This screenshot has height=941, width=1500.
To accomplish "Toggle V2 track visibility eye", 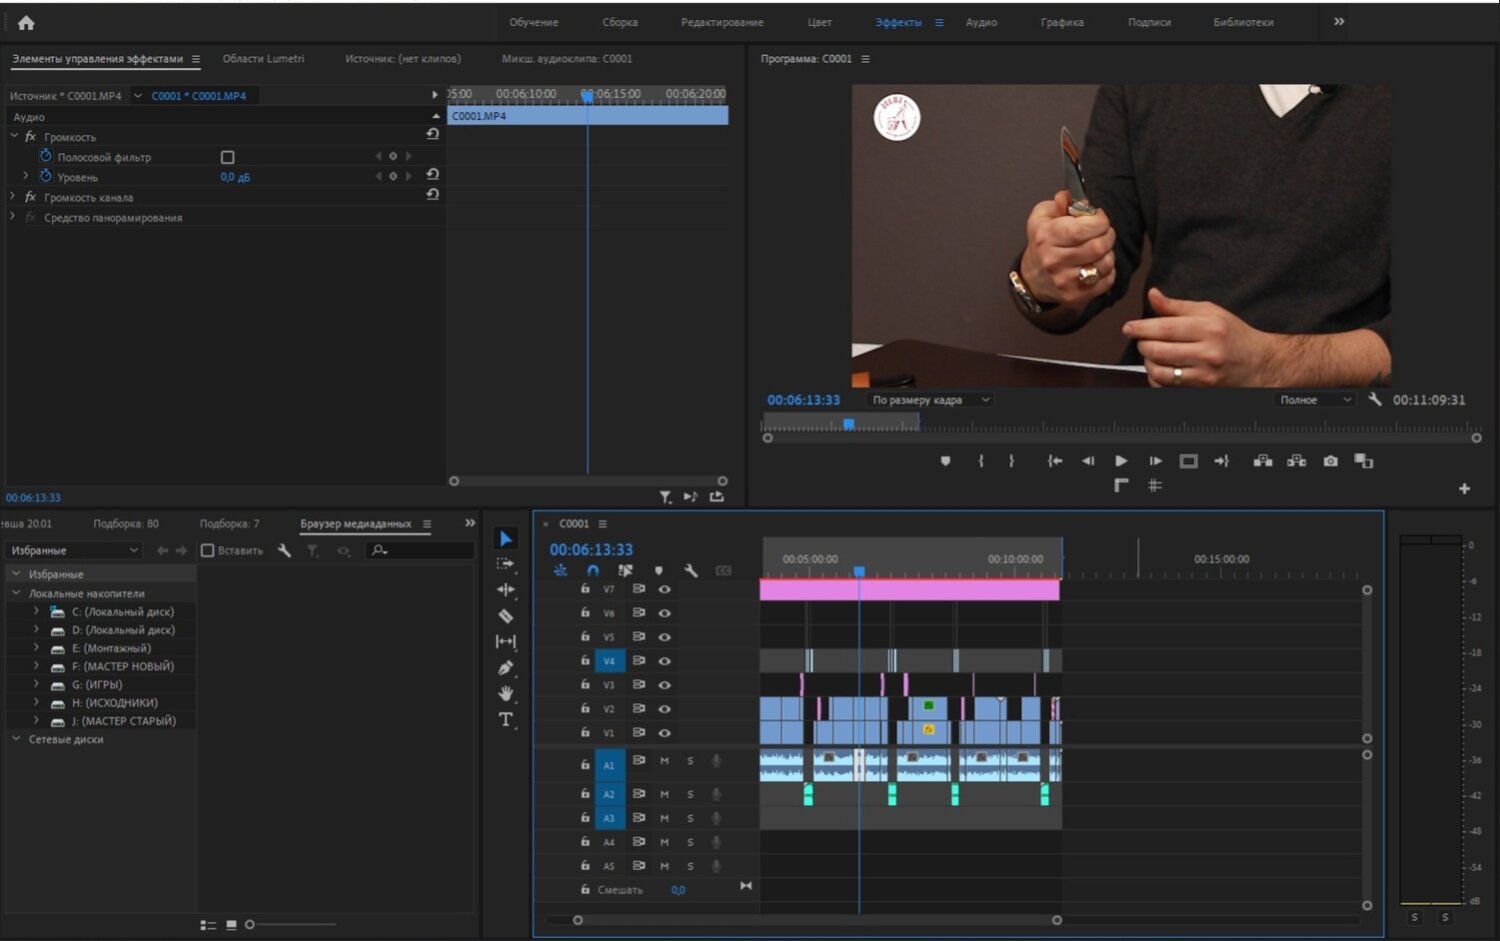I will click(x=664, y=708).
